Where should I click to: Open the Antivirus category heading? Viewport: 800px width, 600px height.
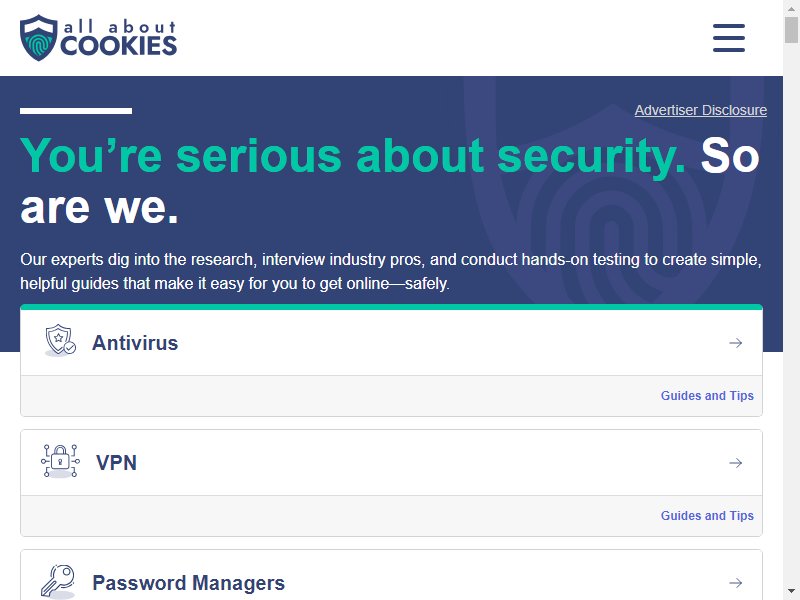pos(135,343)
